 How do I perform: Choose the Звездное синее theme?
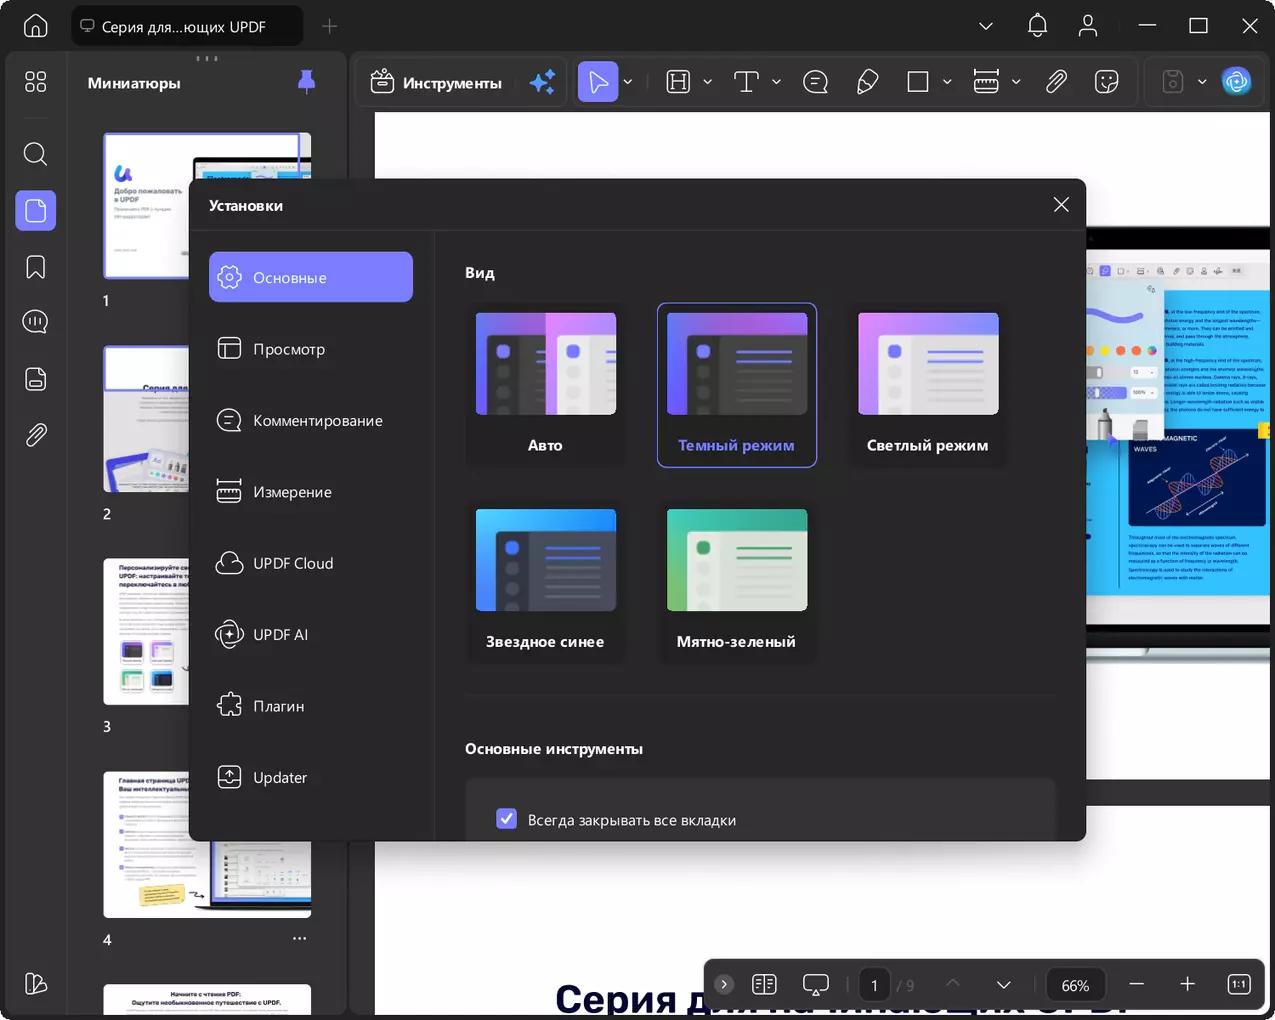(546, 581)
